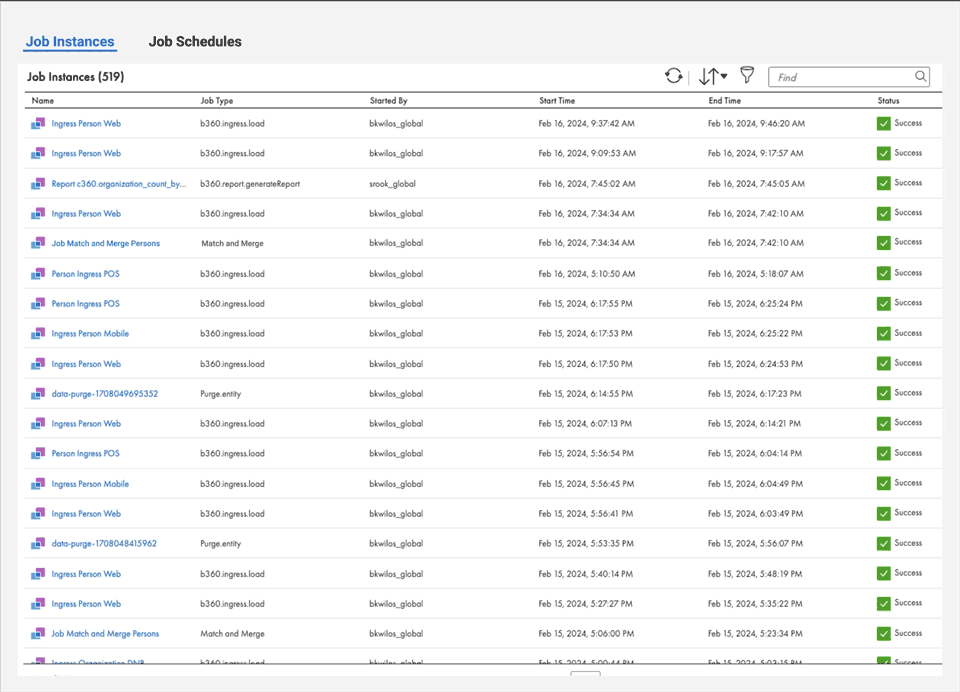The width and height of the screenshot is (960, 692).
Task: Switch to the Job Schedules tab
Action: coord(195,42)
